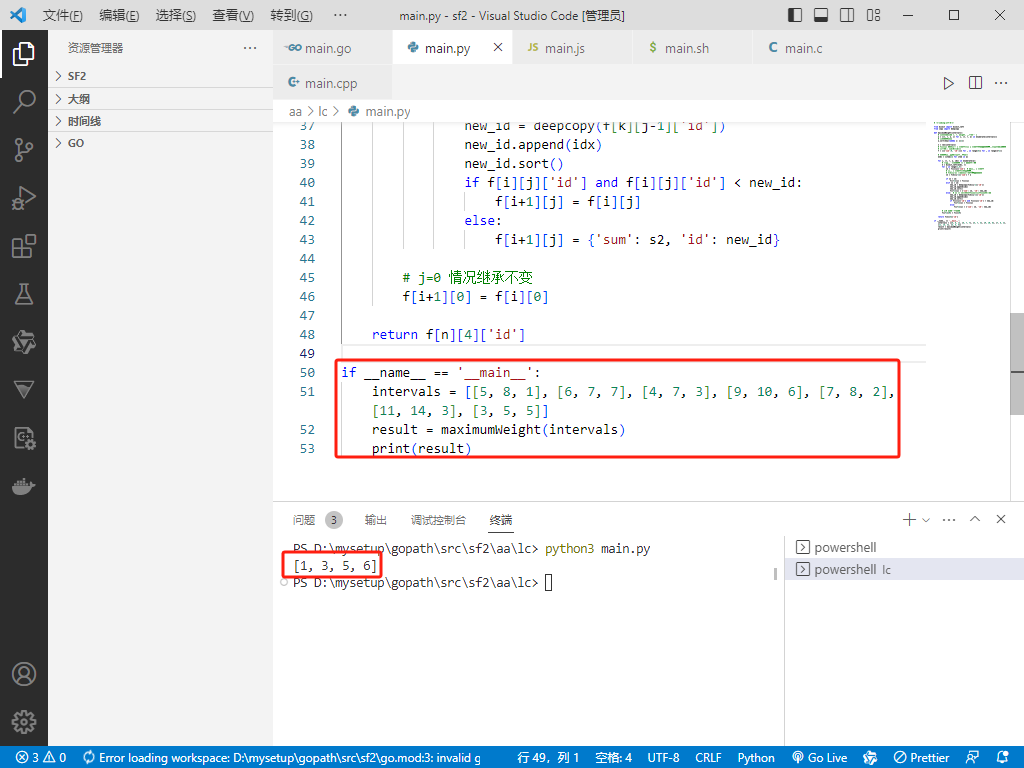
Task: Run Python file with play button
Action: click(x=948, y=84)
